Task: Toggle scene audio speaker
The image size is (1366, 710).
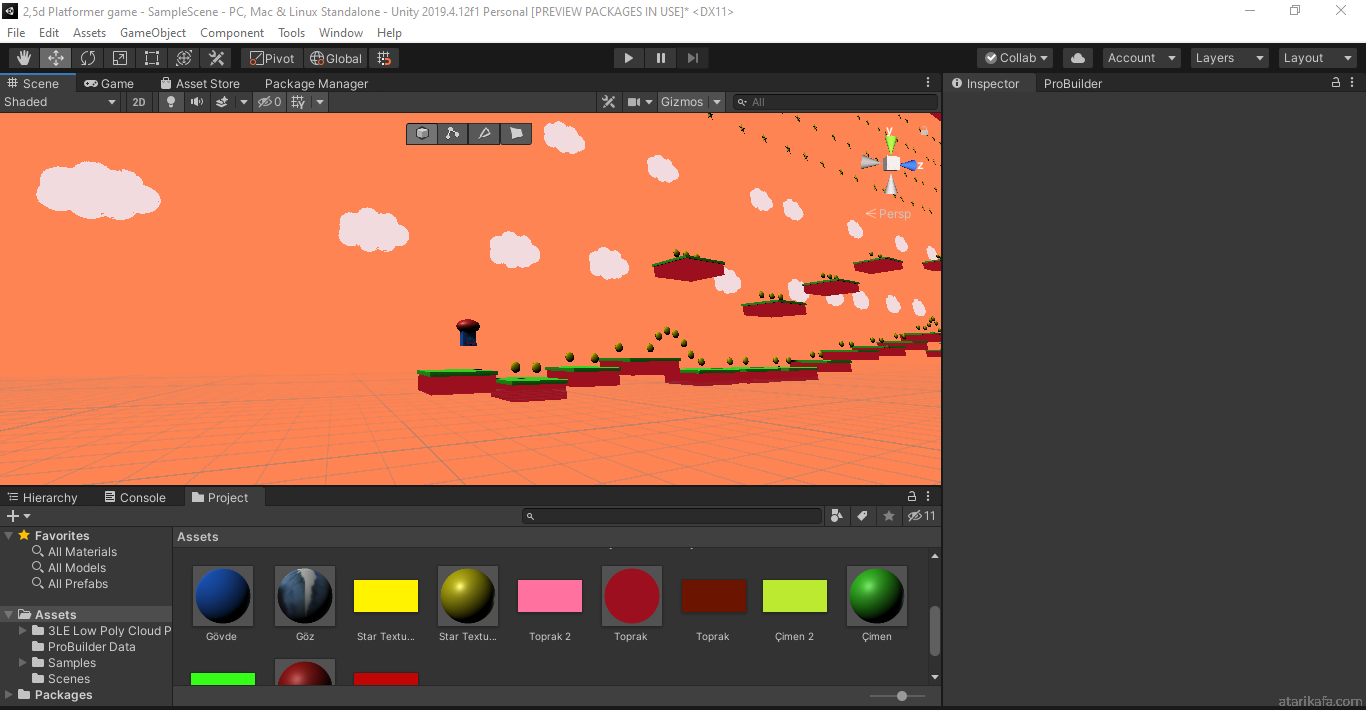Action: click(x=197, y=102)
